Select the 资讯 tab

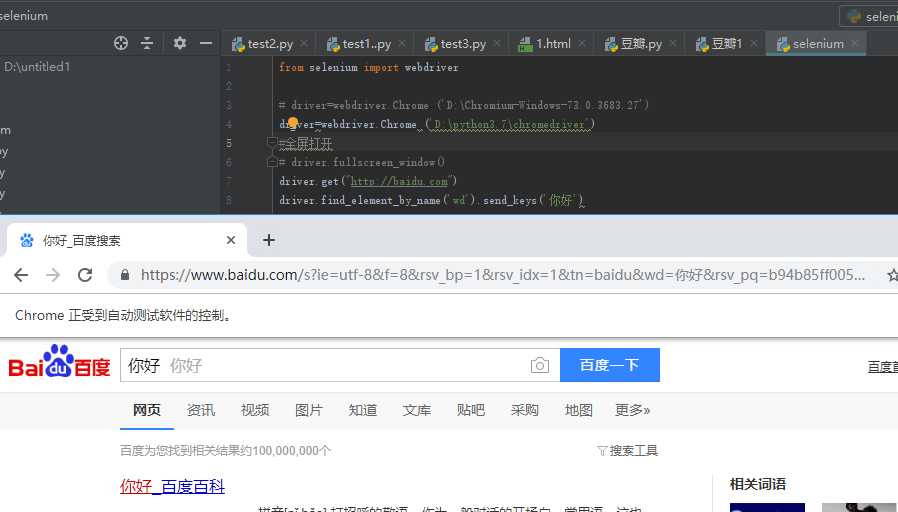[201, 410]
